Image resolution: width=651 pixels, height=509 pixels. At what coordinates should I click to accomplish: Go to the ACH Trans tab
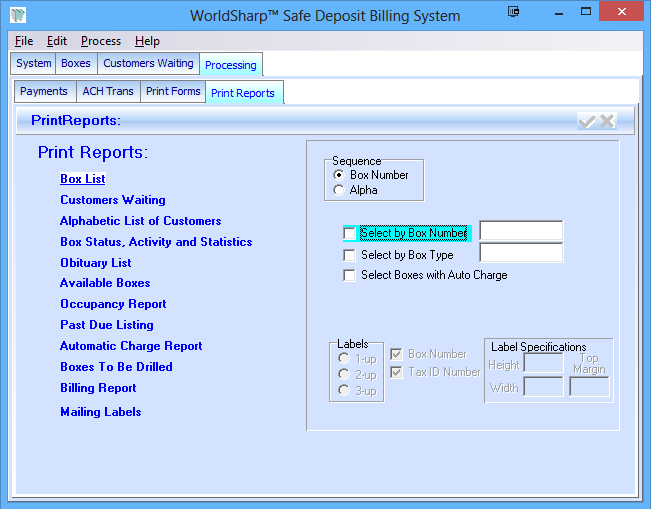(108, 91)
